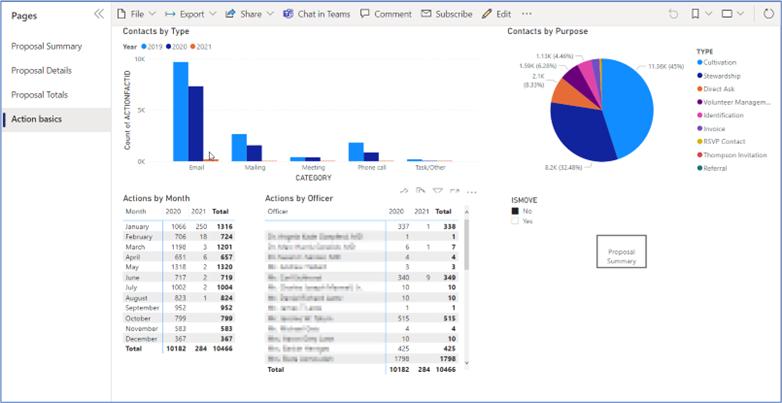
Task: Click the filter icon above Actions by Officer
Action: click(x=437, y=191)
